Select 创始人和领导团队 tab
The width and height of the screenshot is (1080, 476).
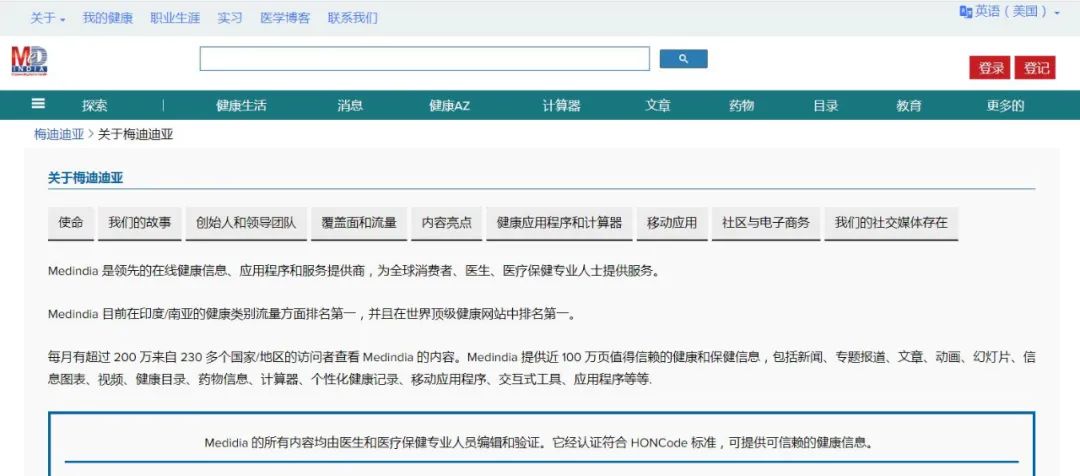click(246, 223)
